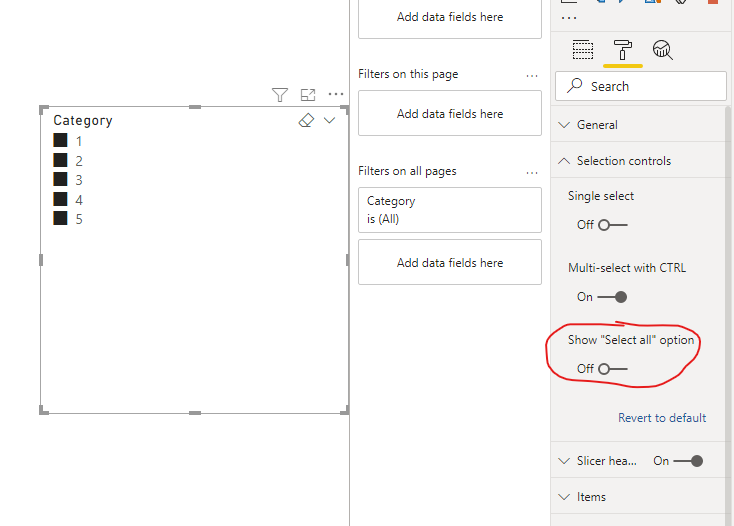Tick the checkbox for category 1
The height and width of the screenshot is (526, 734).
[60, 140]
